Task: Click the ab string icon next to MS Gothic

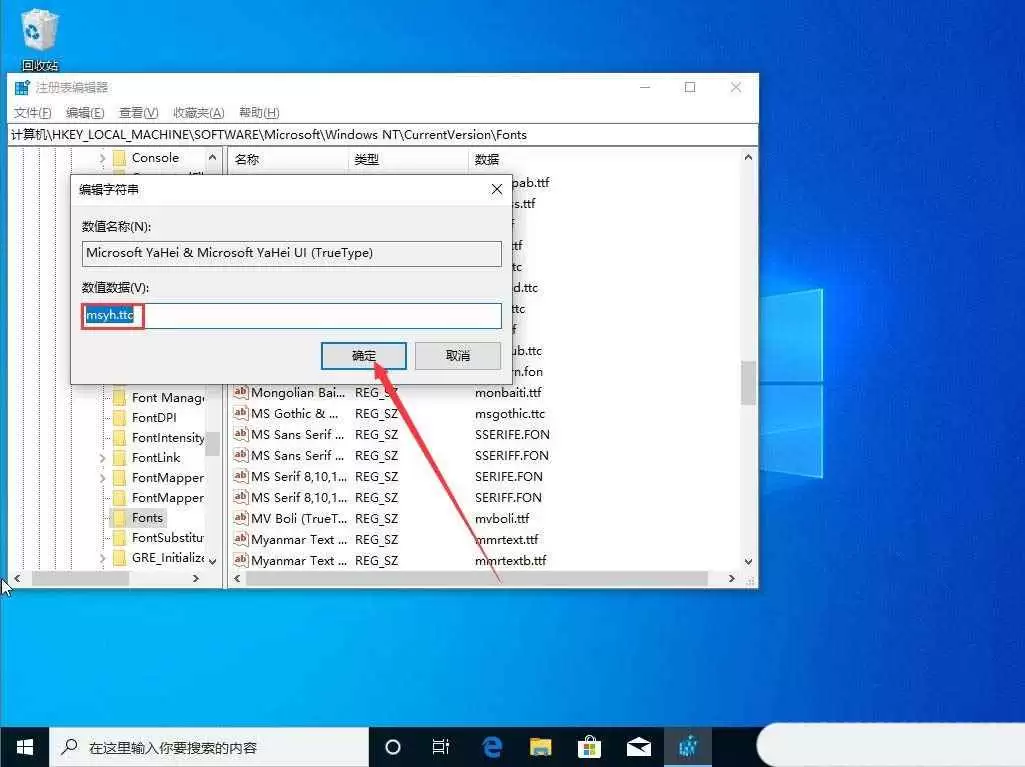Action: coord(242,413)
